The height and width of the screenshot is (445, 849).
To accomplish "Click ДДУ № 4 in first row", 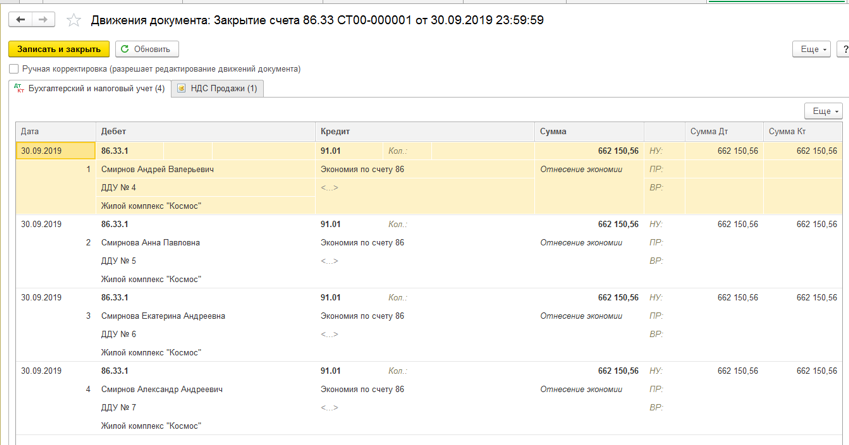I will [118, 188].
